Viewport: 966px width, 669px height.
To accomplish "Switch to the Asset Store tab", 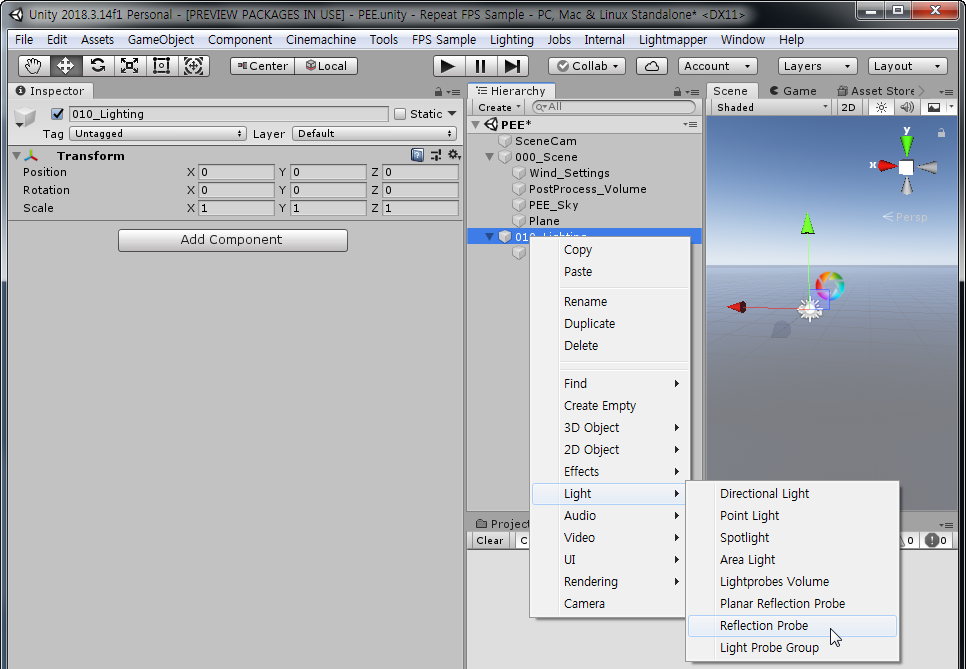I will (x=875, y=91).
